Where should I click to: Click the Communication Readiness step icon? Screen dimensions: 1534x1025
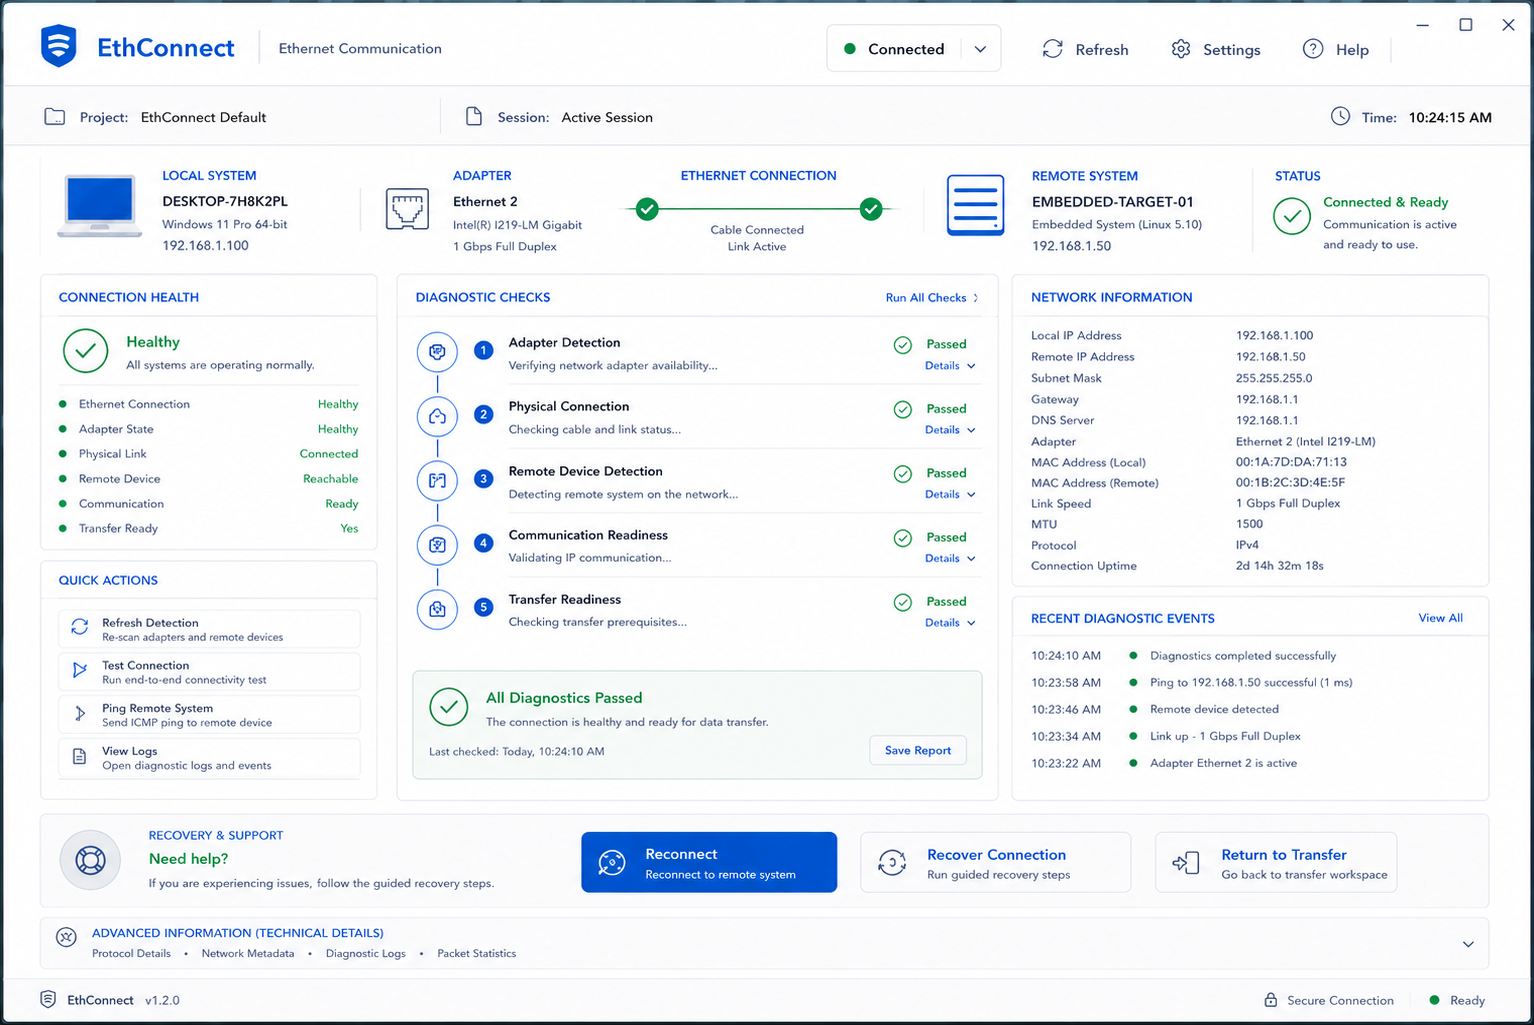tap(437, 545)
